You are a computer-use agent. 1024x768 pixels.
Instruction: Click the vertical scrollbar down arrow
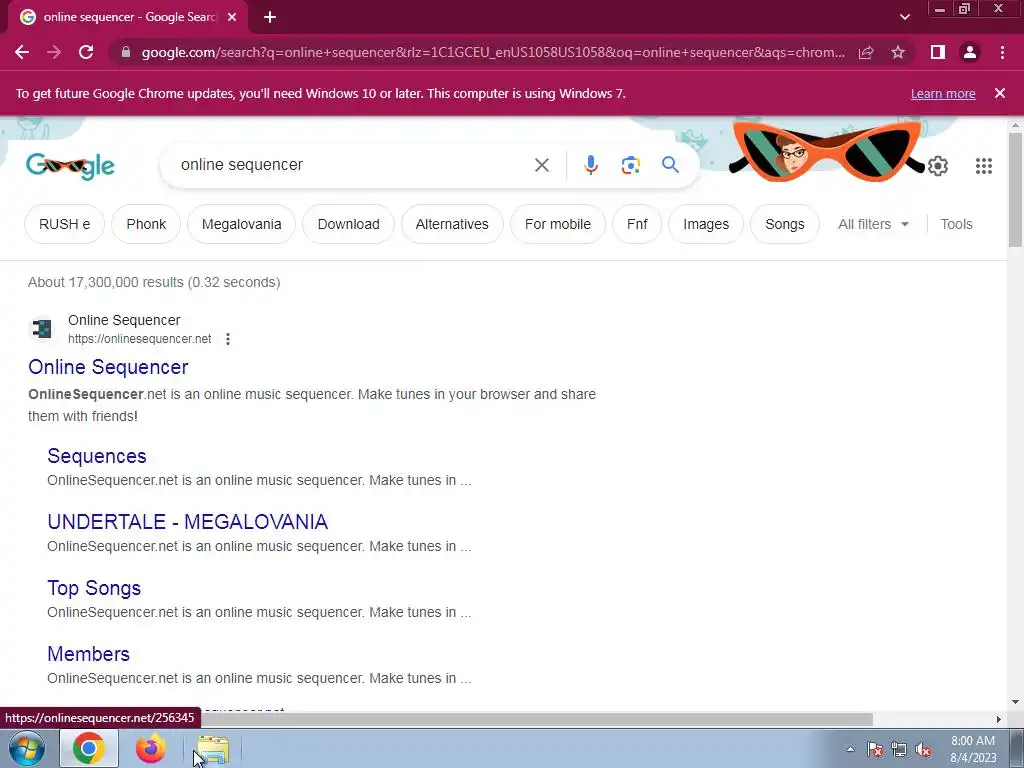click(1015, 703)
